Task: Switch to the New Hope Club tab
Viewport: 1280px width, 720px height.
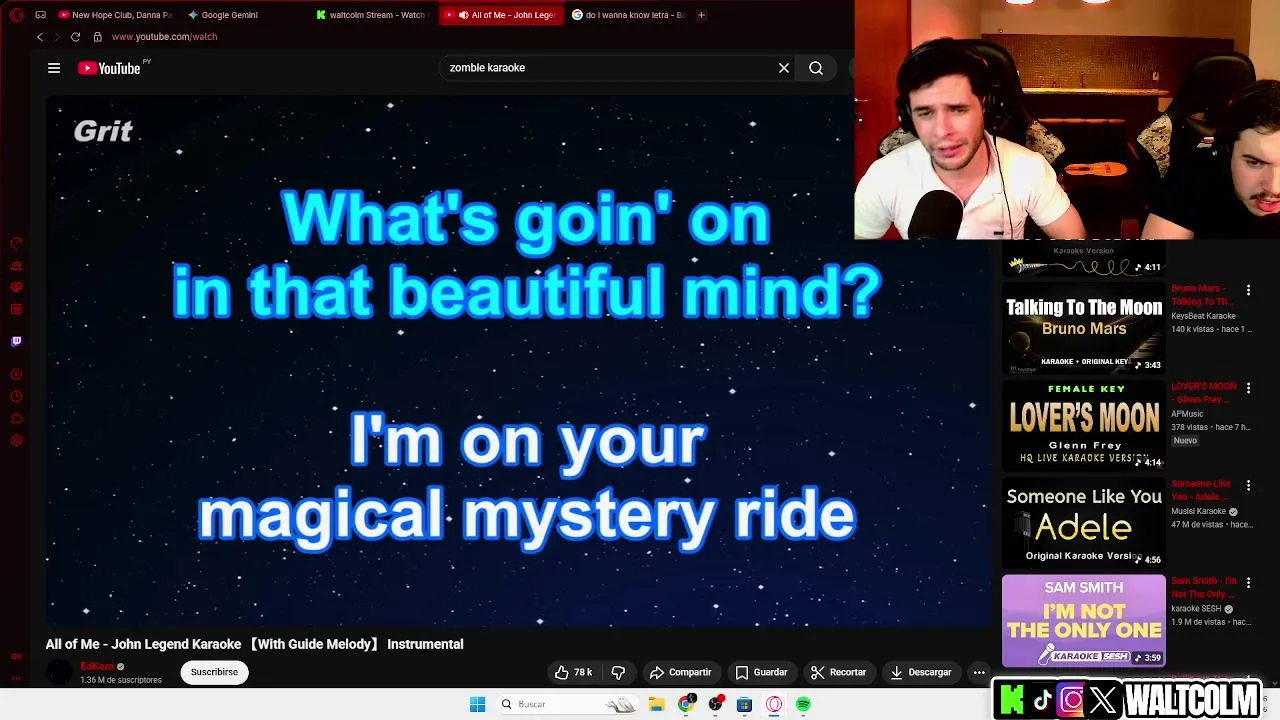Action: point(115,15)
